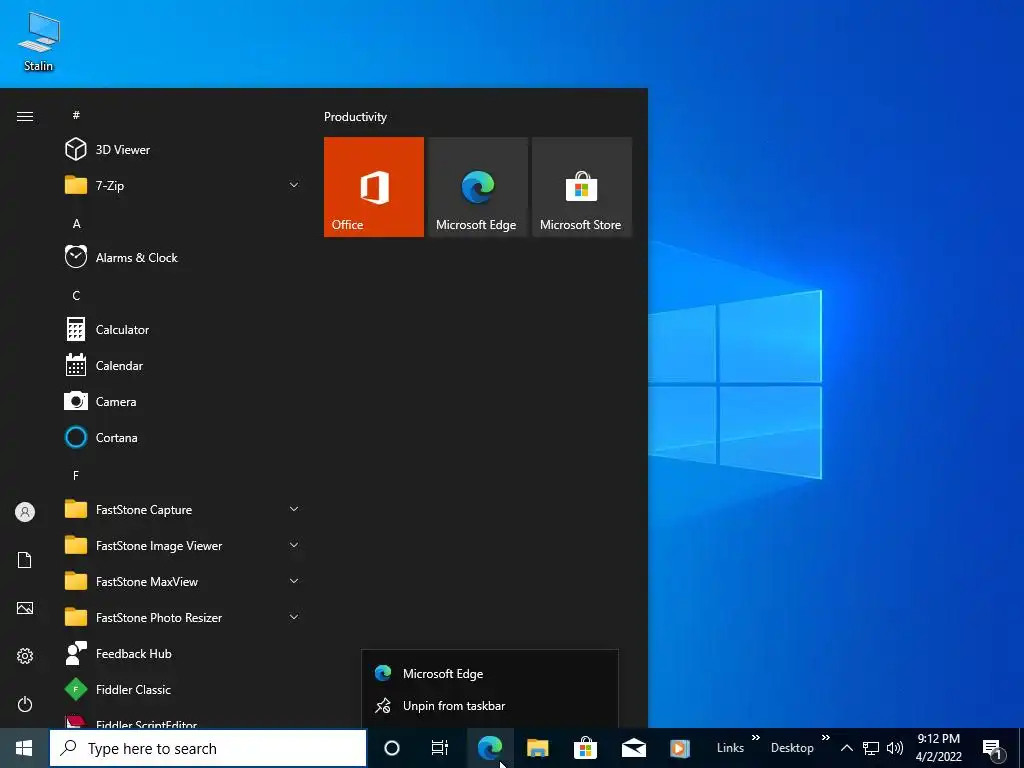
Task: Click the letter F section header
Action: pyautogui.click(x=76, y=475)
